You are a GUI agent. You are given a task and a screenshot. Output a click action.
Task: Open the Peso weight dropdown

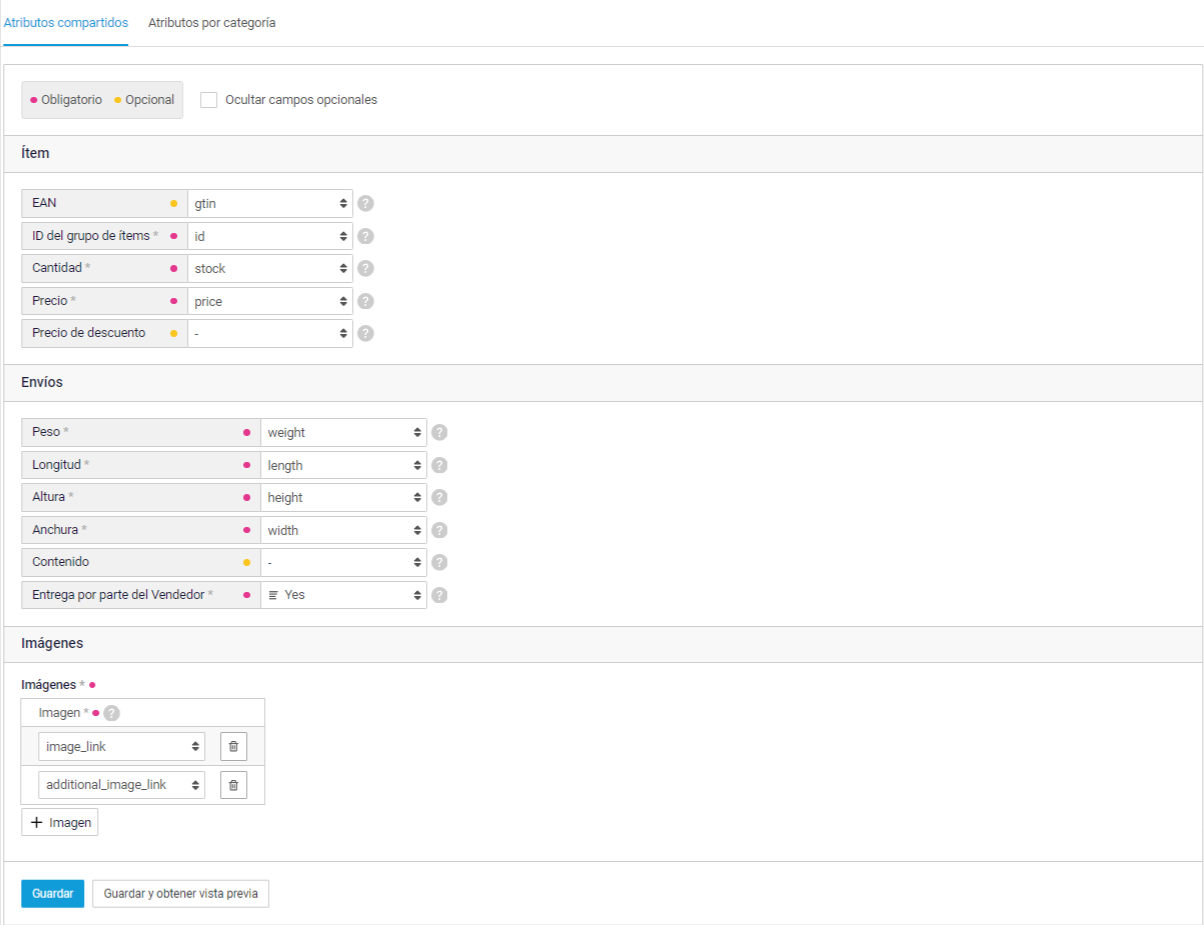343,433
